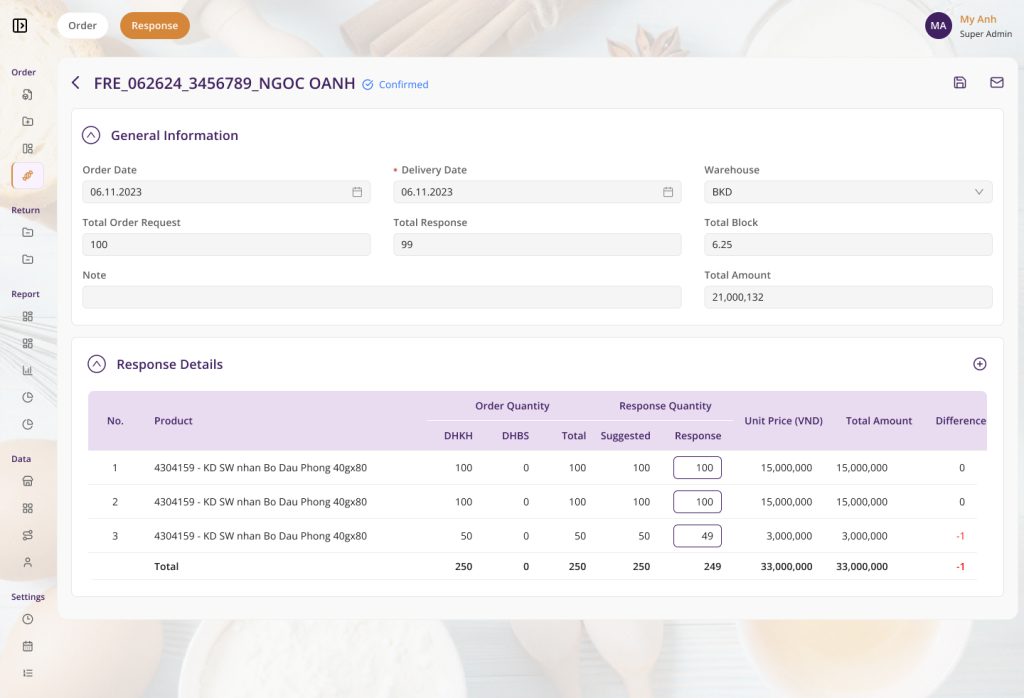Open the clock icon under Settings
The height and width of the screenshot is (698, 1024).
28,619
